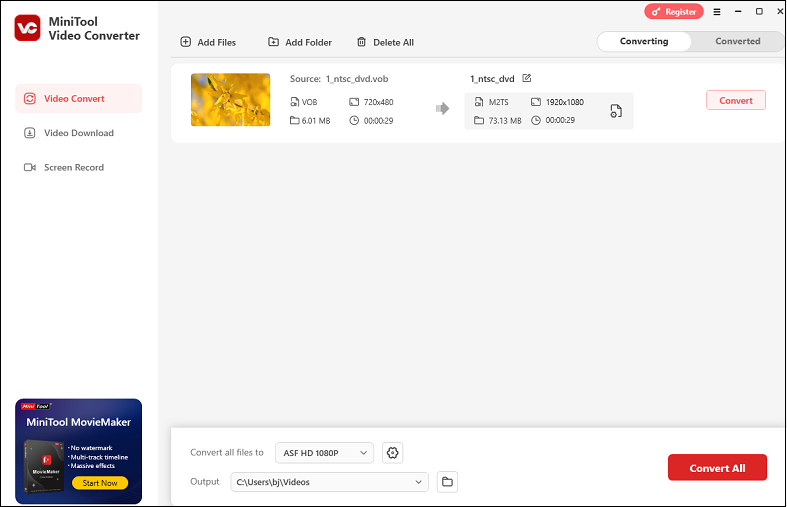This screenshot has height=507, width=787.
Task: Click the output file name 1_ntsc_dvd
Action: tap(492, 79)
